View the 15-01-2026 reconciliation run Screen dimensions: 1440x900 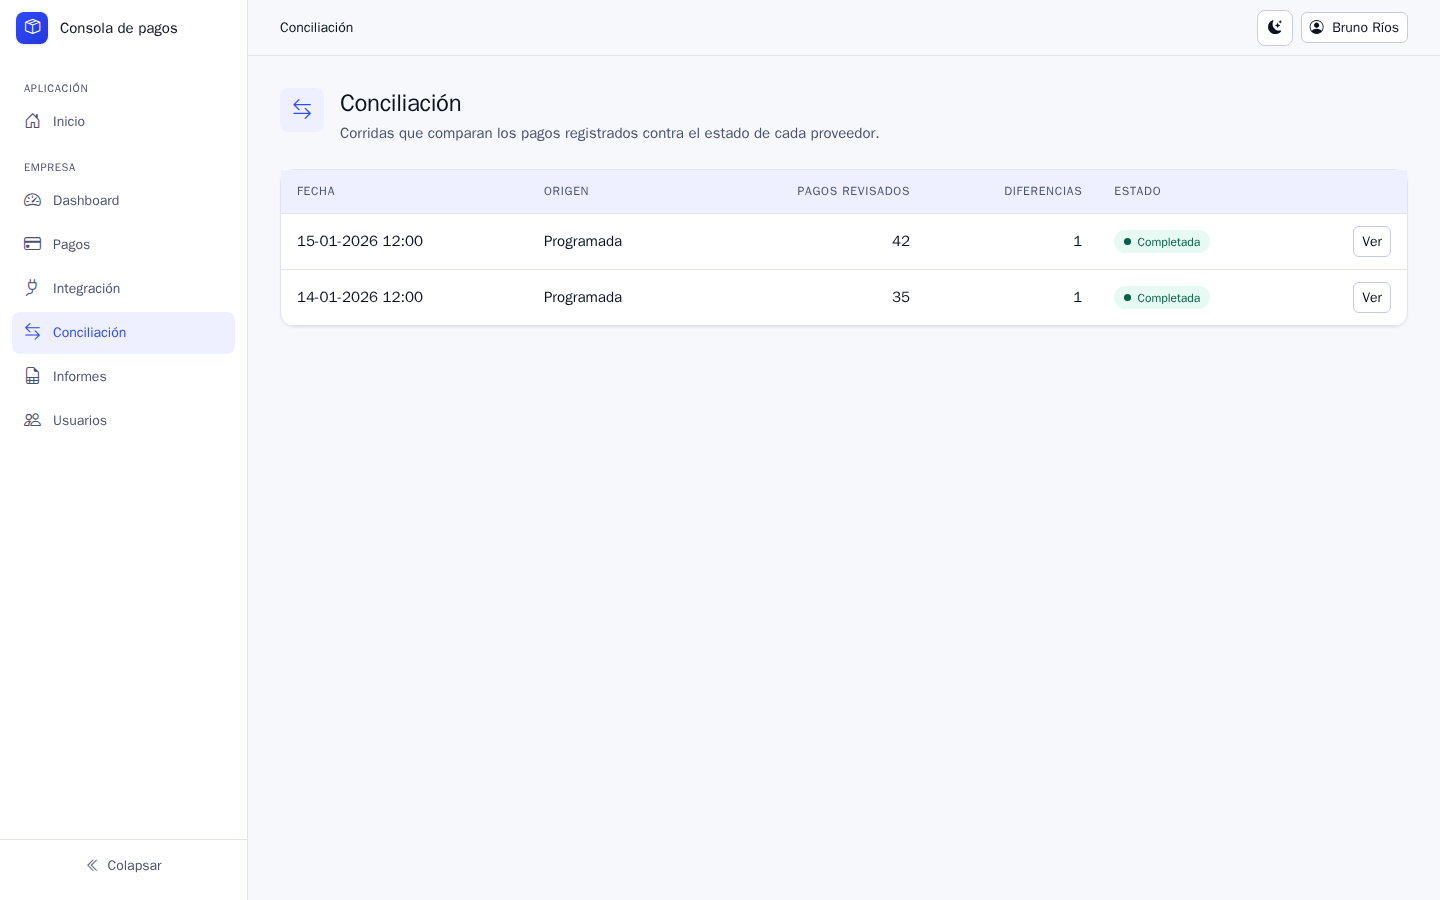coord(1372,241)
